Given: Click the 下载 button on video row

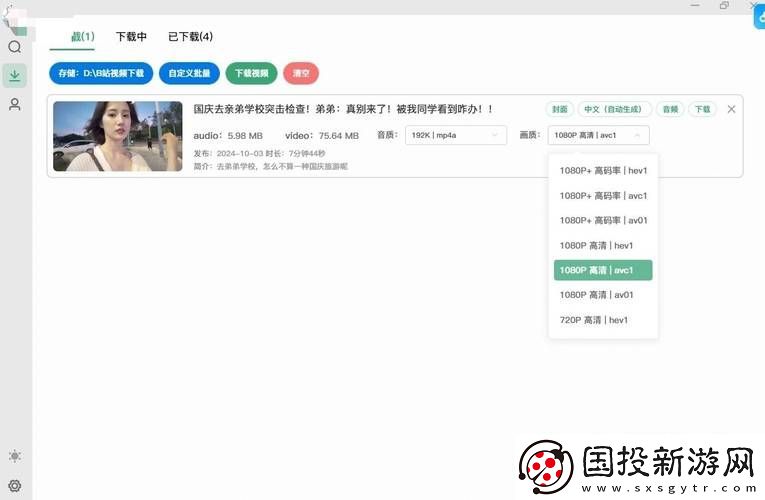Looking at the screenshot, I should pyautogui.click(x=703, y=109).
